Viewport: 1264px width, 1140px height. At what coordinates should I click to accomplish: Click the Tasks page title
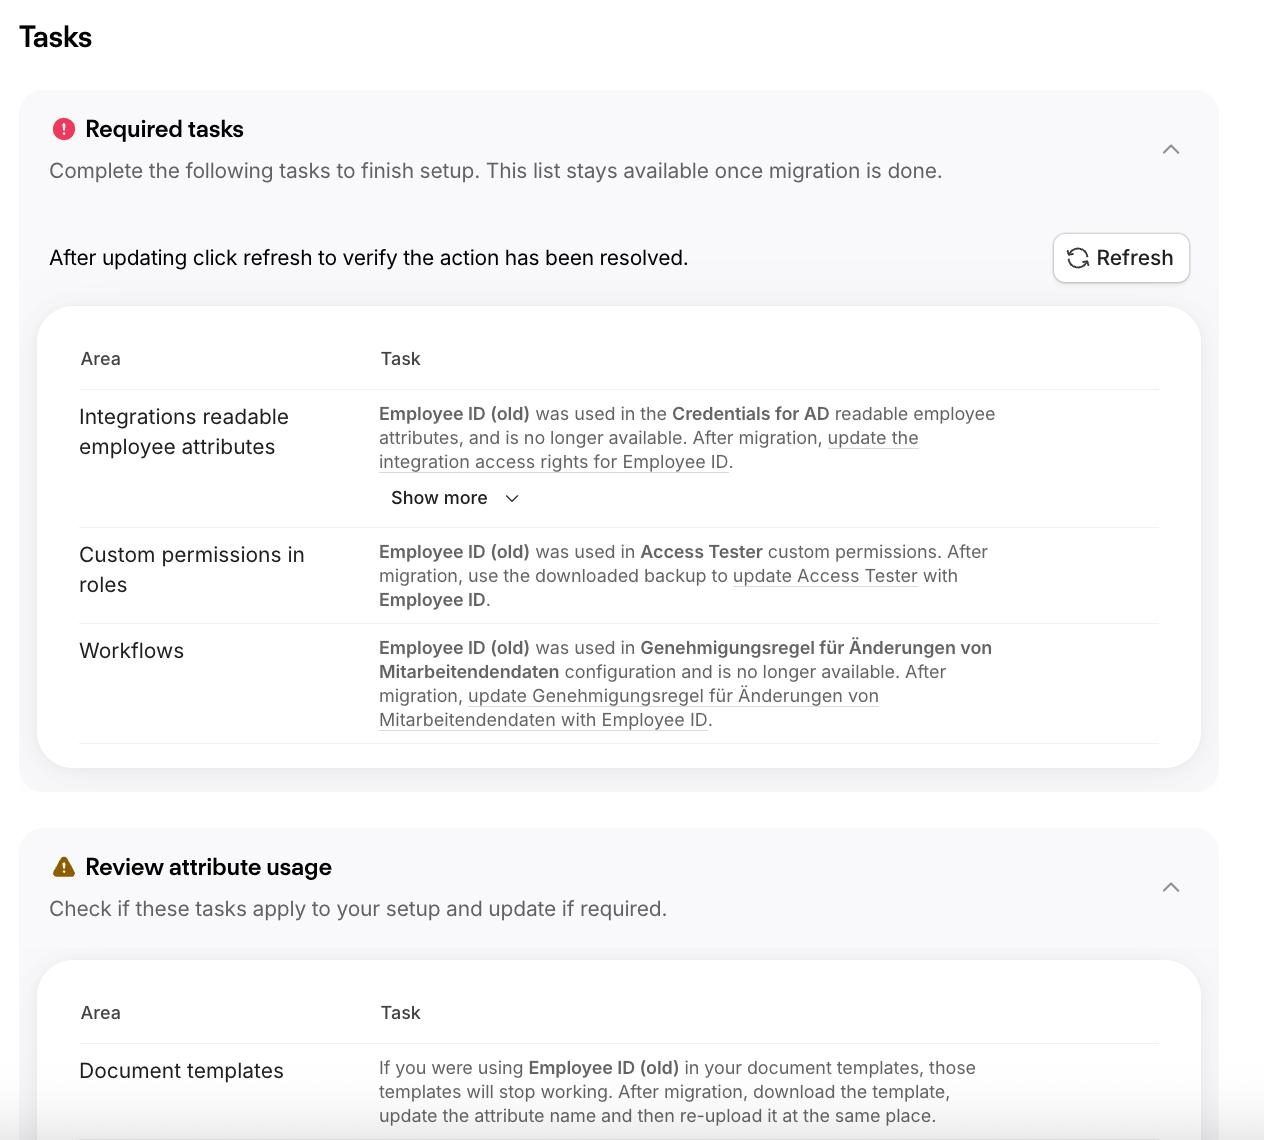tap(56, 37)
